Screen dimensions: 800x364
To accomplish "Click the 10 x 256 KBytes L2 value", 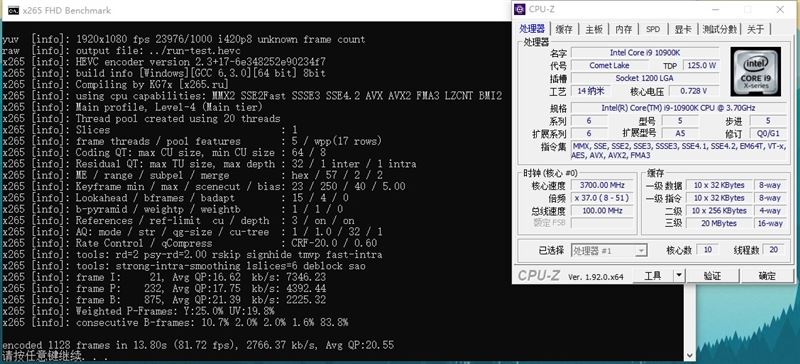I will [718, 211].
